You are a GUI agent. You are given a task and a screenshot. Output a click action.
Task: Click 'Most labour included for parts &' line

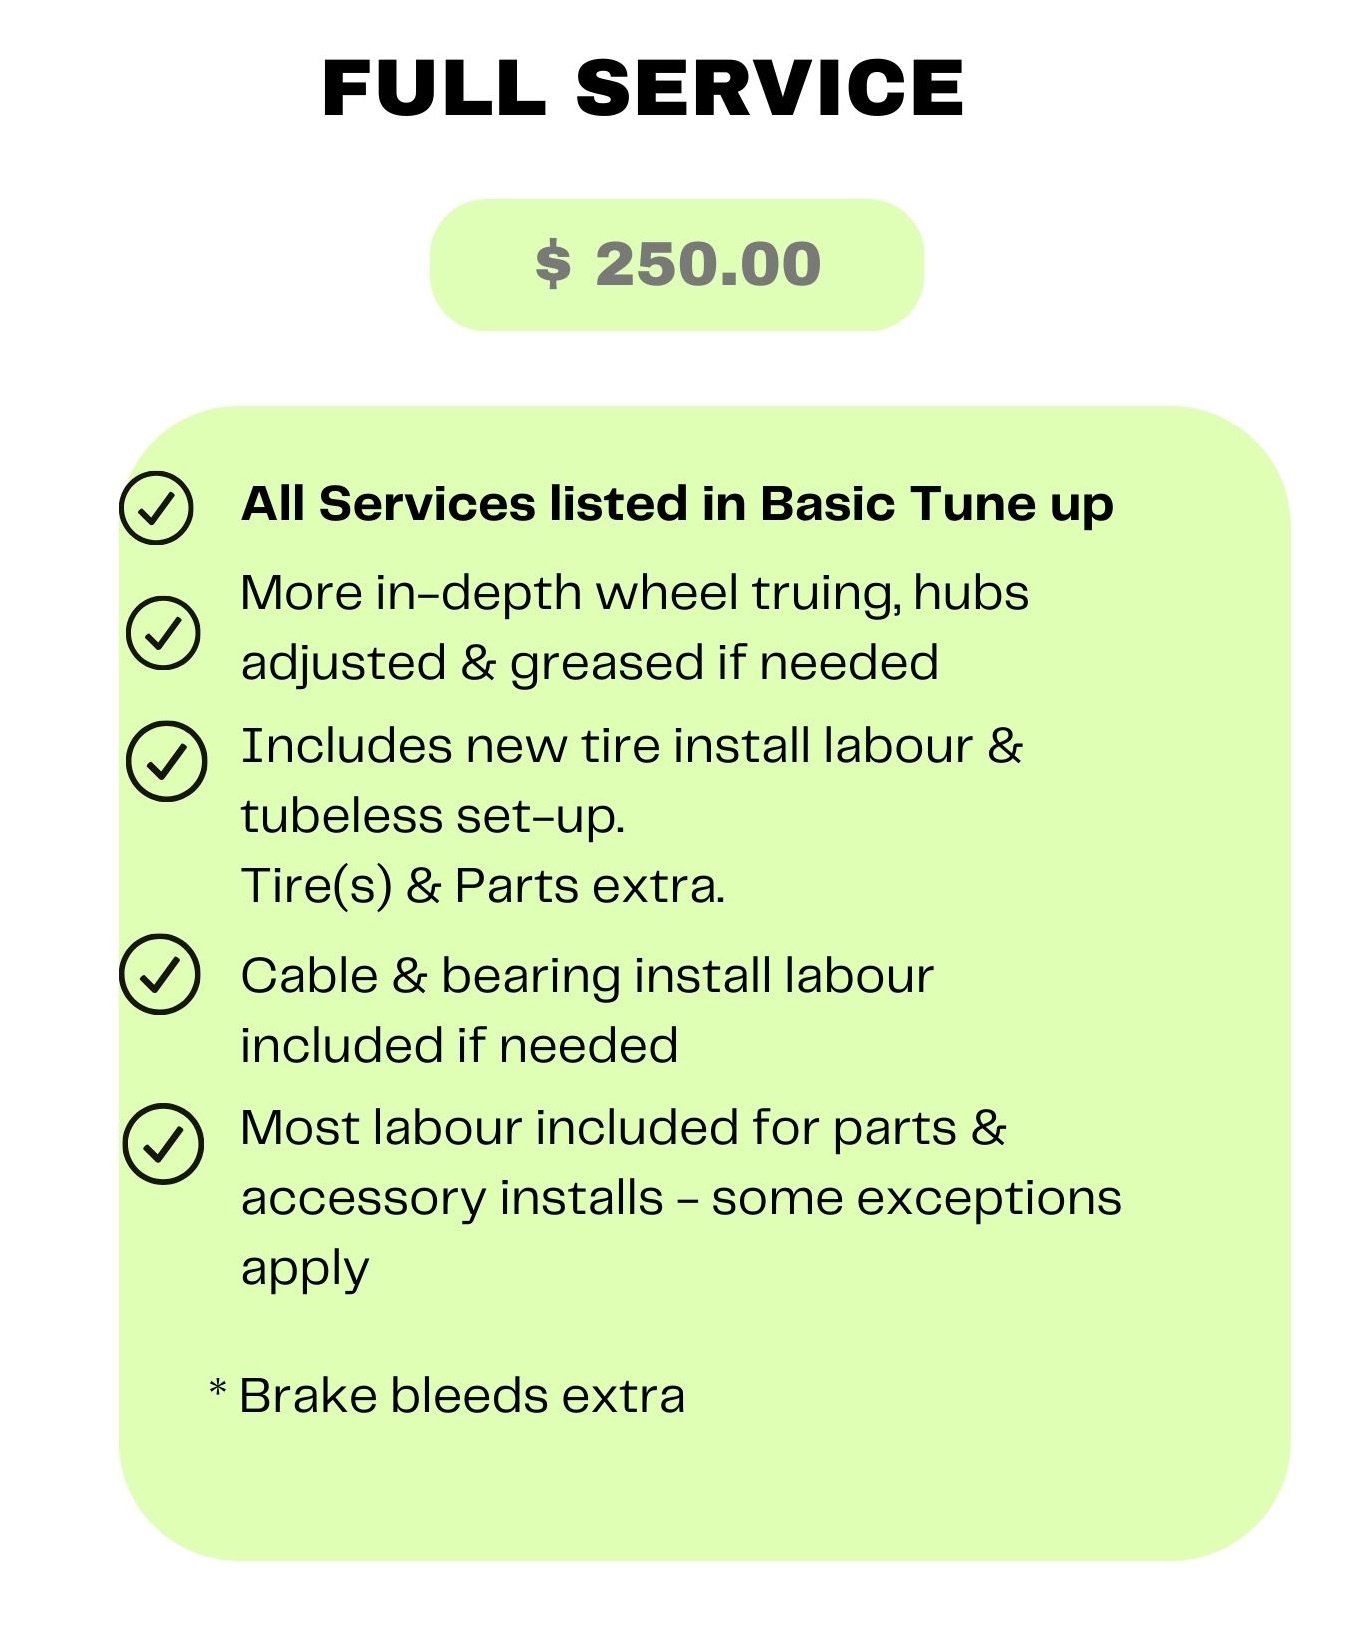coord(623,1129)
